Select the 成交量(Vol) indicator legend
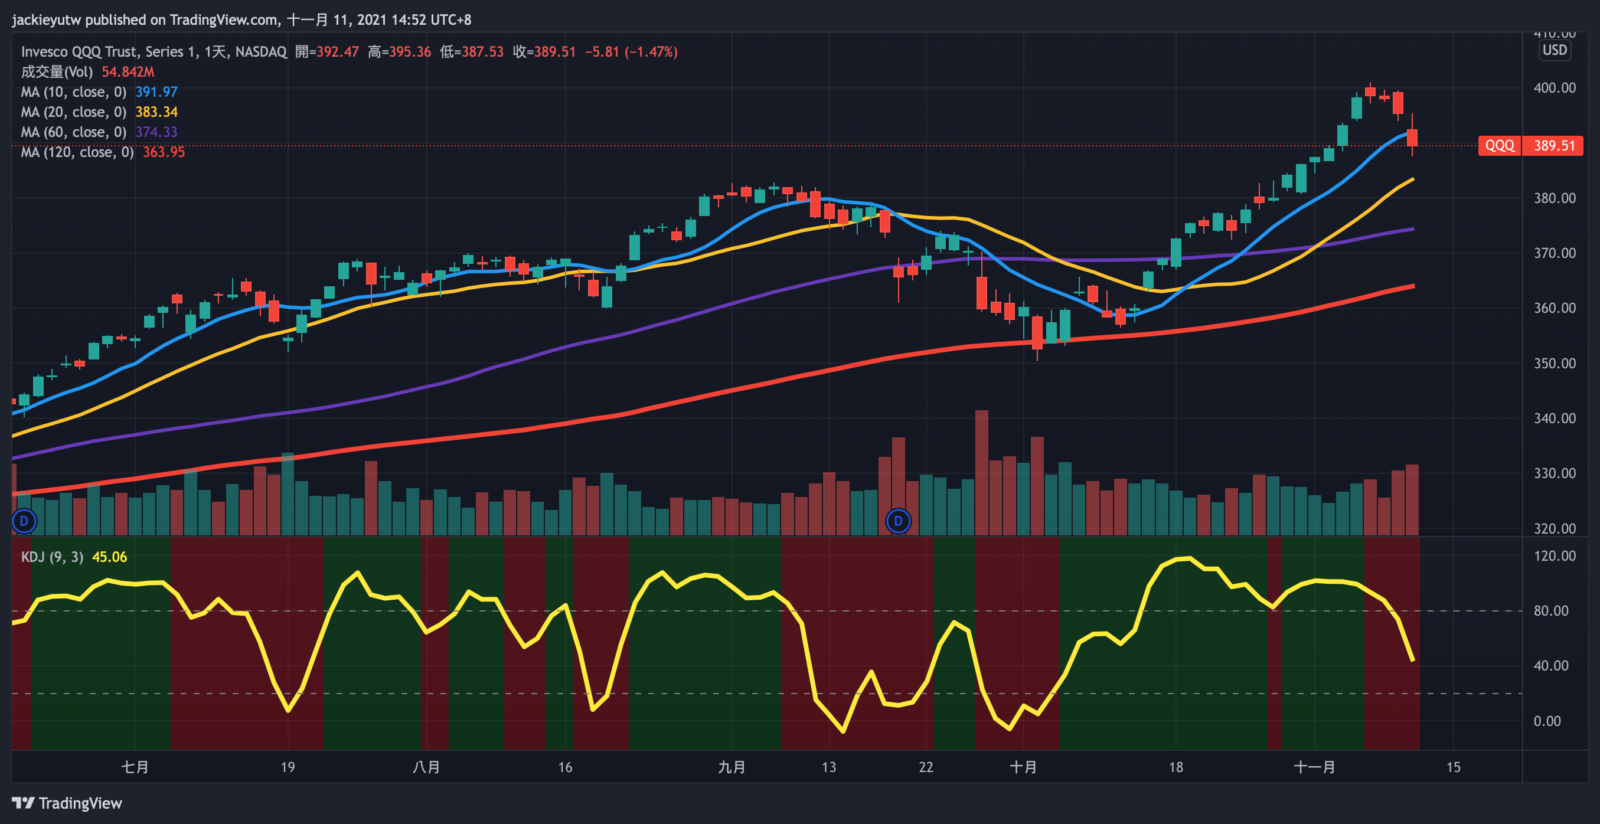The image size is (1600, 824). pyautogui.click(x=57, y=72)
